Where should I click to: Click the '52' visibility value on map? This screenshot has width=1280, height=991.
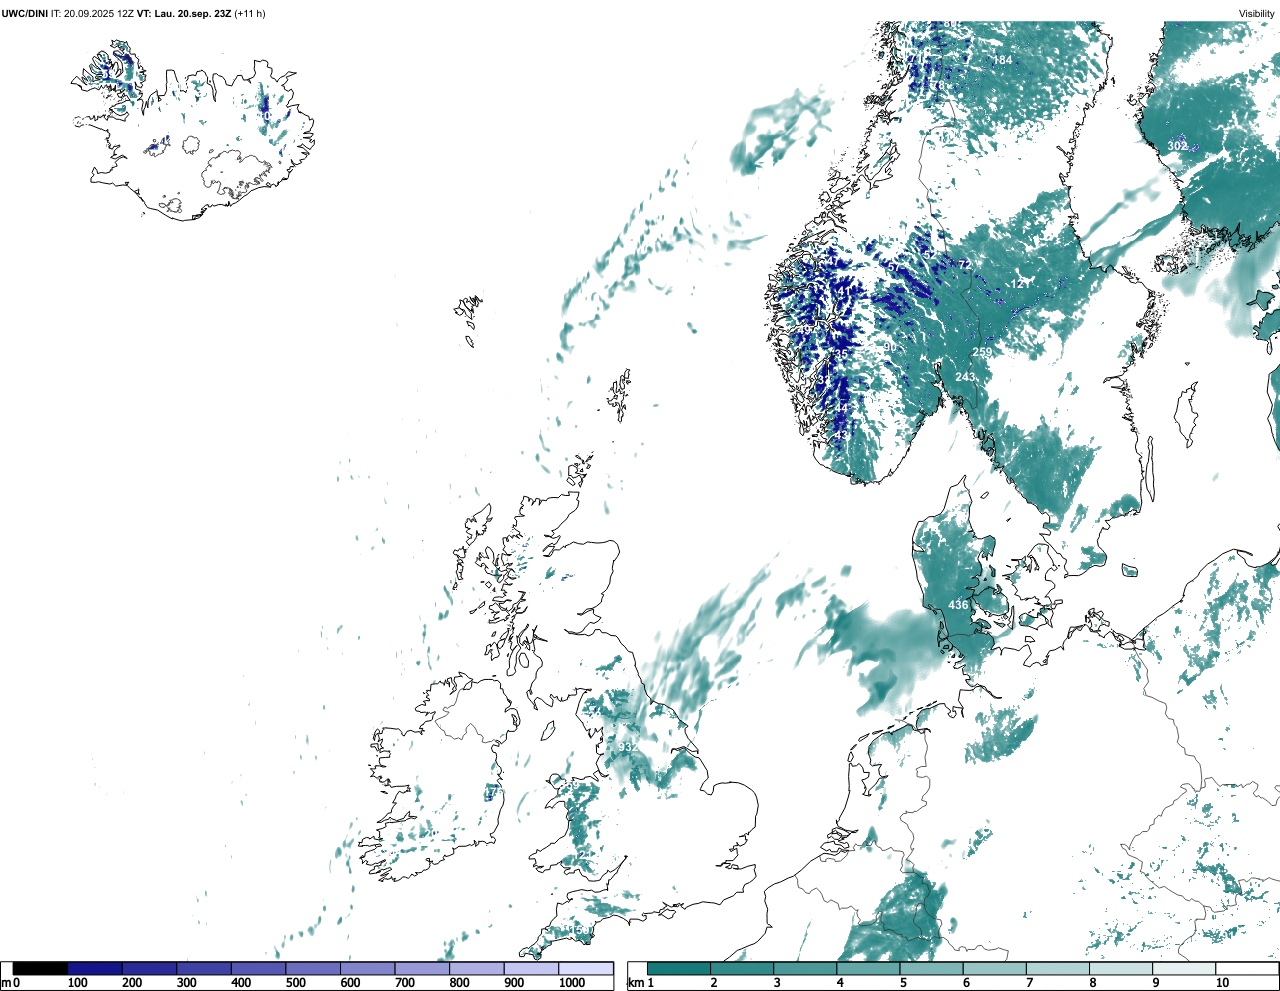[x=929, y=254]
